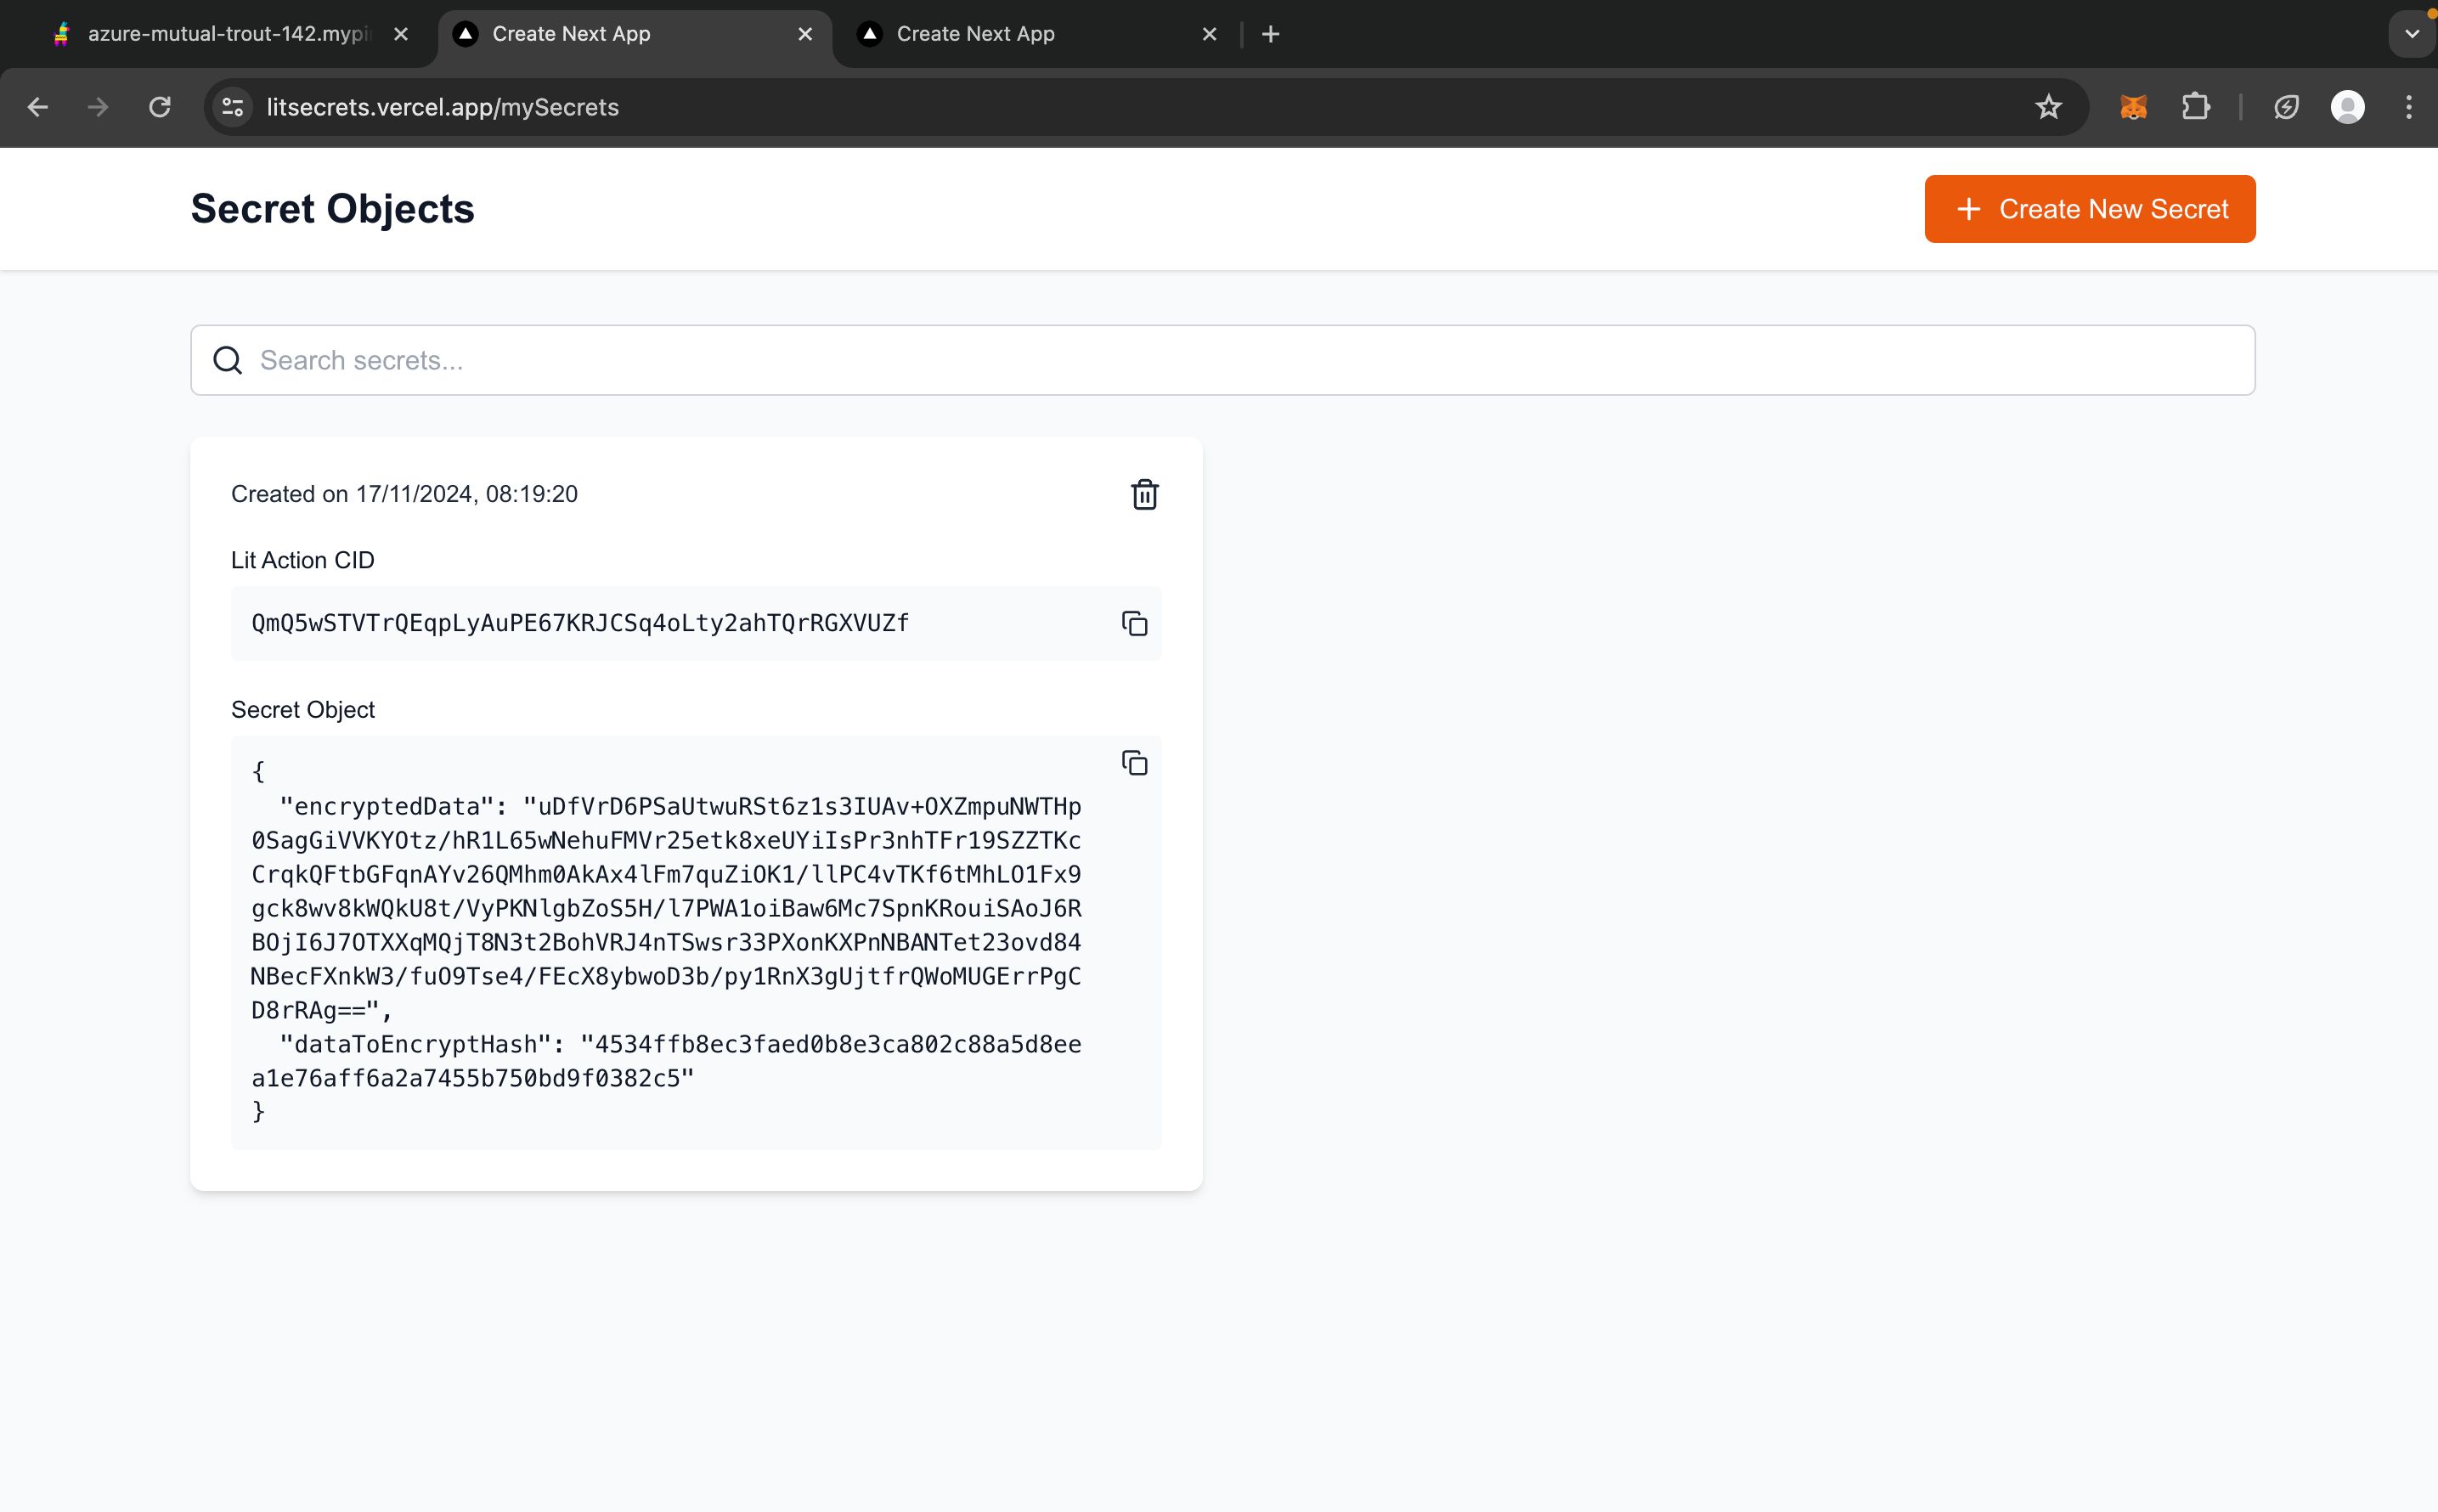The width and height of the screenshot is (2438, 1512).
Task: Open the browser extensions puzzle icon
Action: pyautogui.click(x=2195, y=107)
